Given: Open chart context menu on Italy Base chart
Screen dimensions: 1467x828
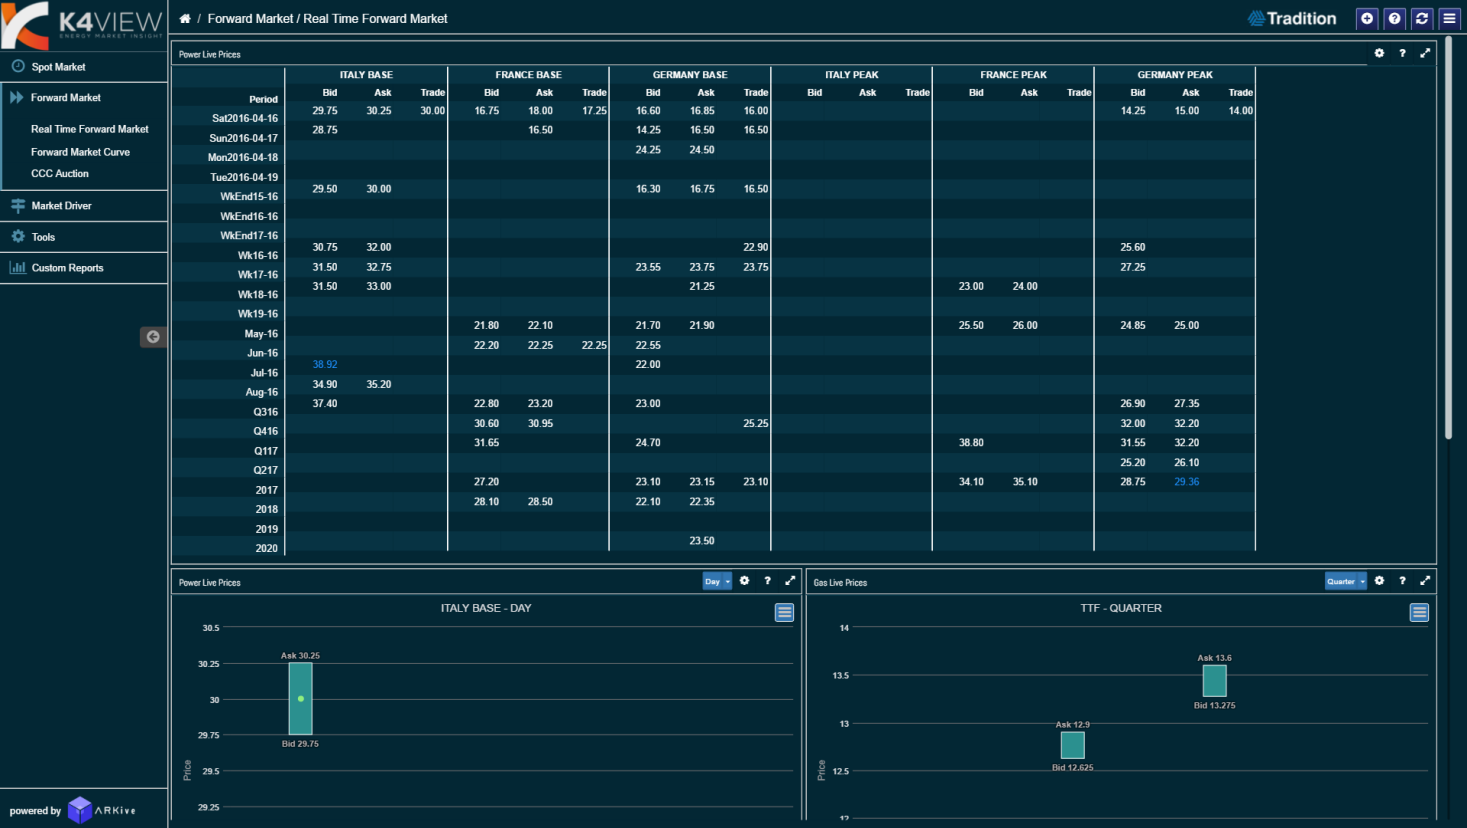Looking at the screenshot, I should coord(784,612).
